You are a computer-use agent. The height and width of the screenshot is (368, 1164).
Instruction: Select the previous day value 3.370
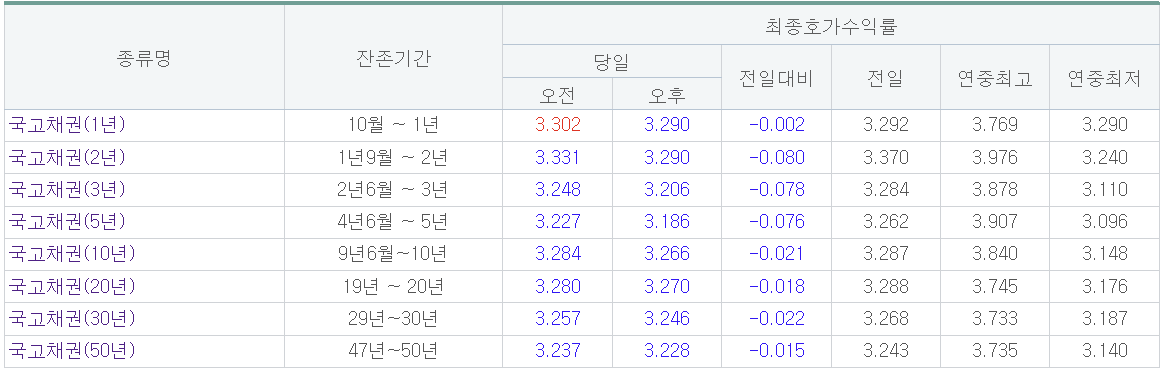click(x=886, y=157)
